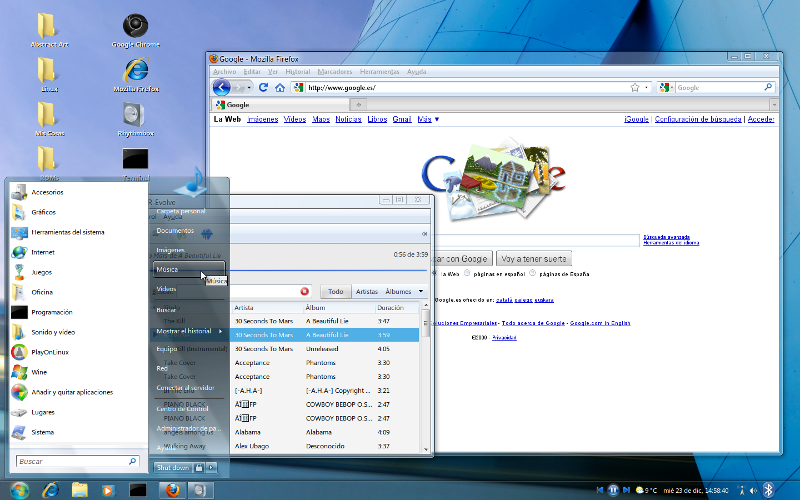This screenshot has height=500, width=800.
Task: Click Artistas filter in Rhythmbox
Action: [x=366, y=291]
